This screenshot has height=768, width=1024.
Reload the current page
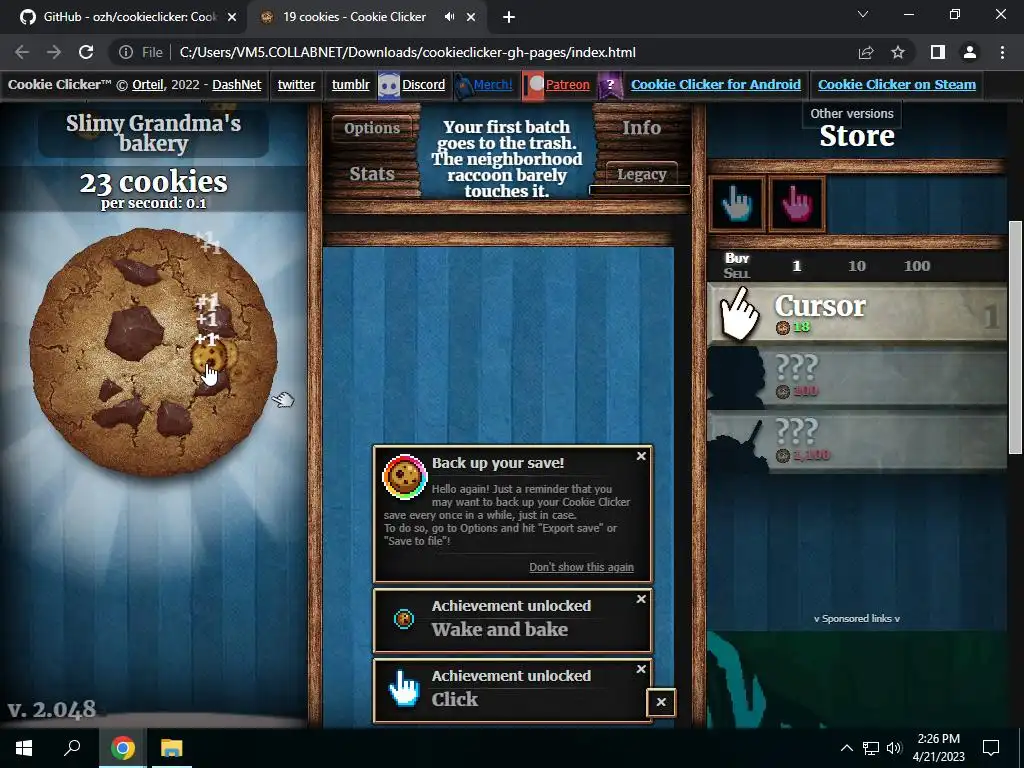pyautogui.click(x=86, y=52)
